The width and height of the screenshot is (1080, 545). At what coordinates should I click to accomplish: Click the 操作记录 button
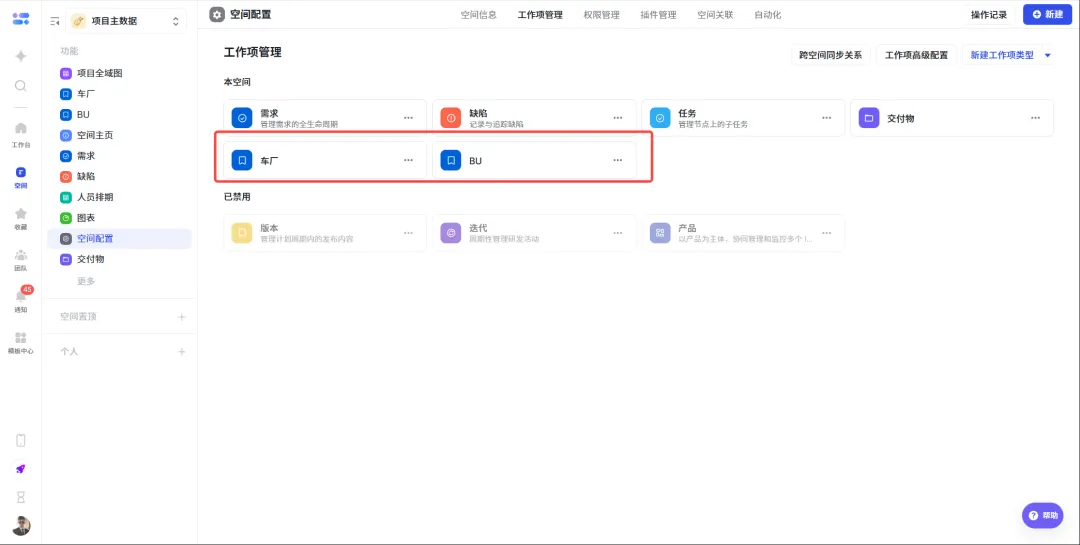coord(988,14)
